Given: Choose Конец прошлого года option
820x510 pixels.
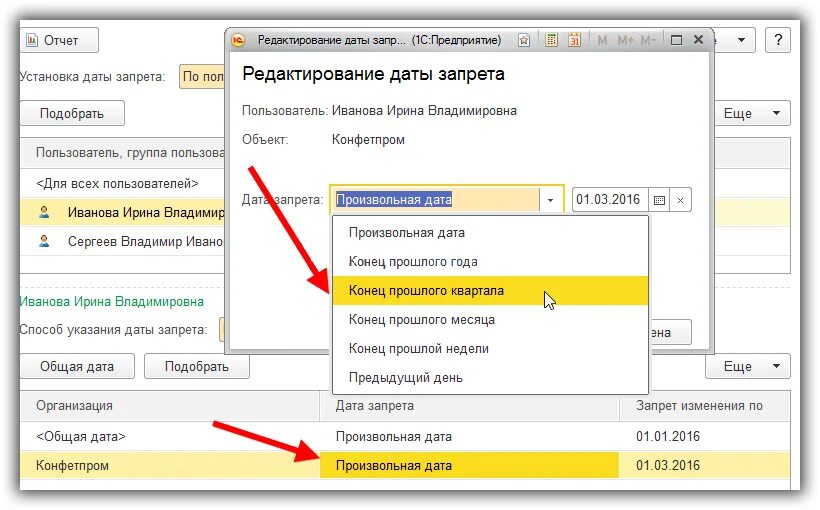Looking at the screenshot, I should pyautogui.click(x=490, y=262).
